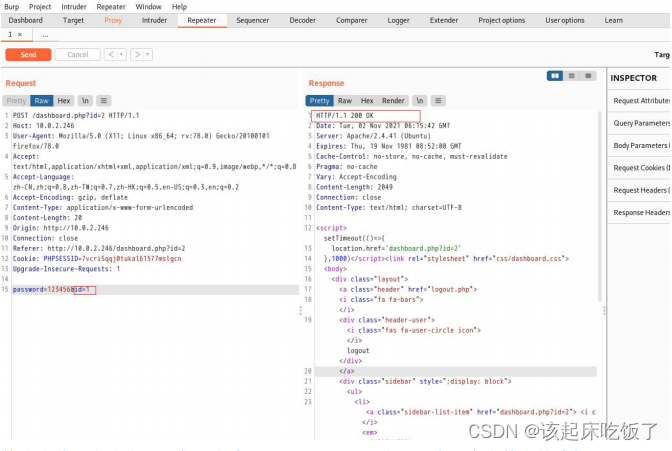Open the Burp menu
Image resolution: width=672 pixels, height=451 pixels.
12,7
